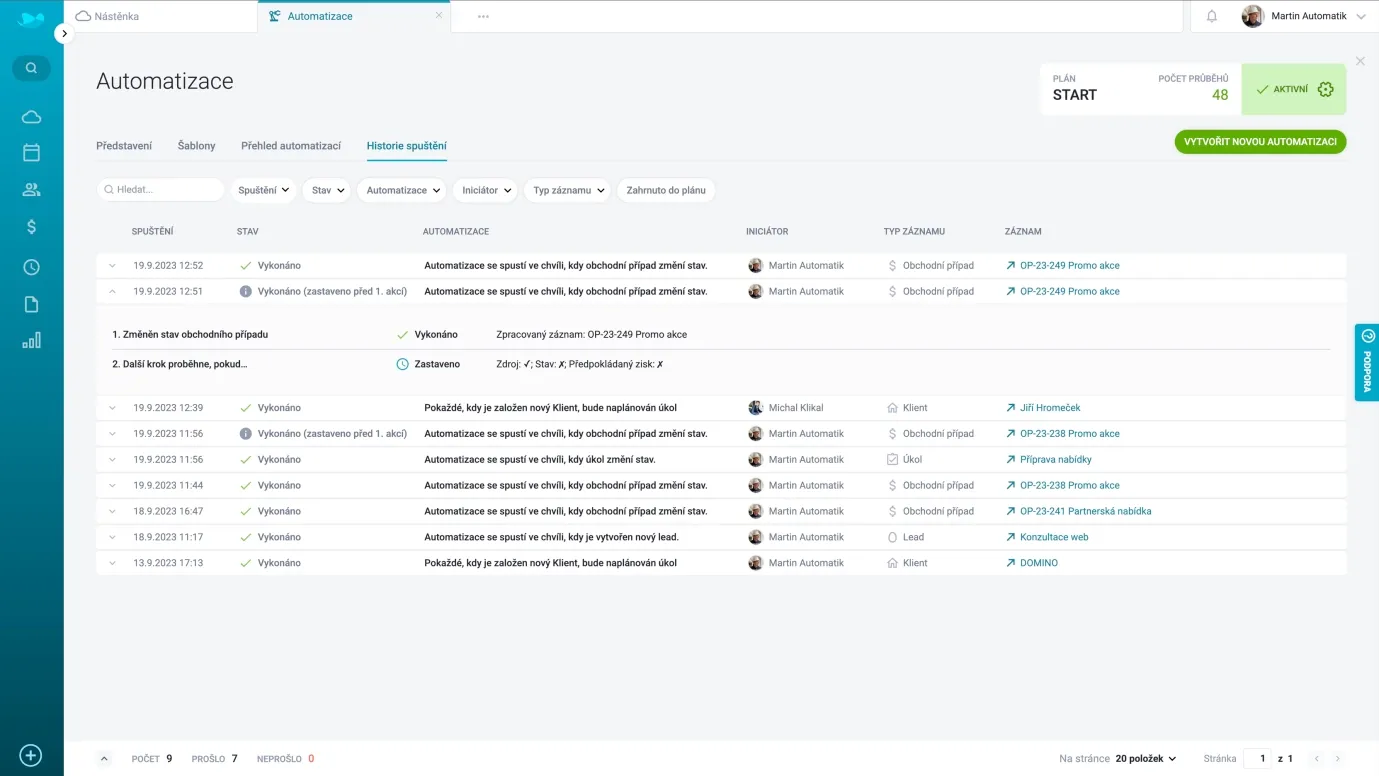Click the round plus button in sidebar

tap(31, 755)
